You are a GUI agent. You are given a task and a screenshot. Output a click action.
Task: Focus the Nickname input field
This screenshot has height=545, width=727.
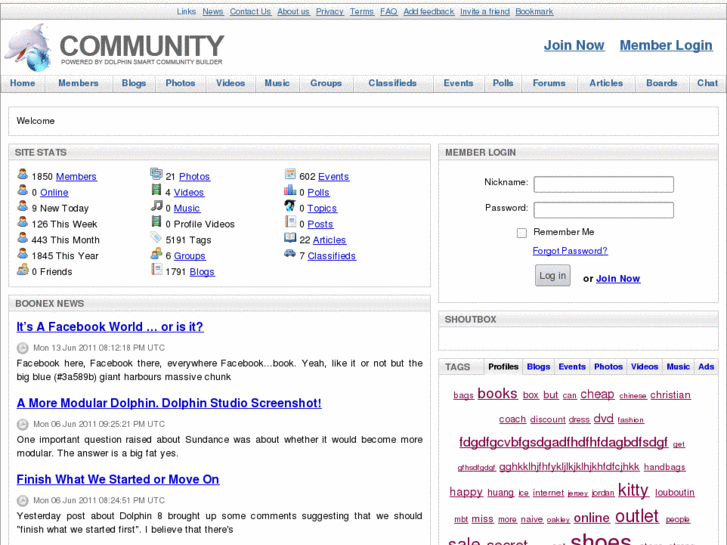pos(604,184)
